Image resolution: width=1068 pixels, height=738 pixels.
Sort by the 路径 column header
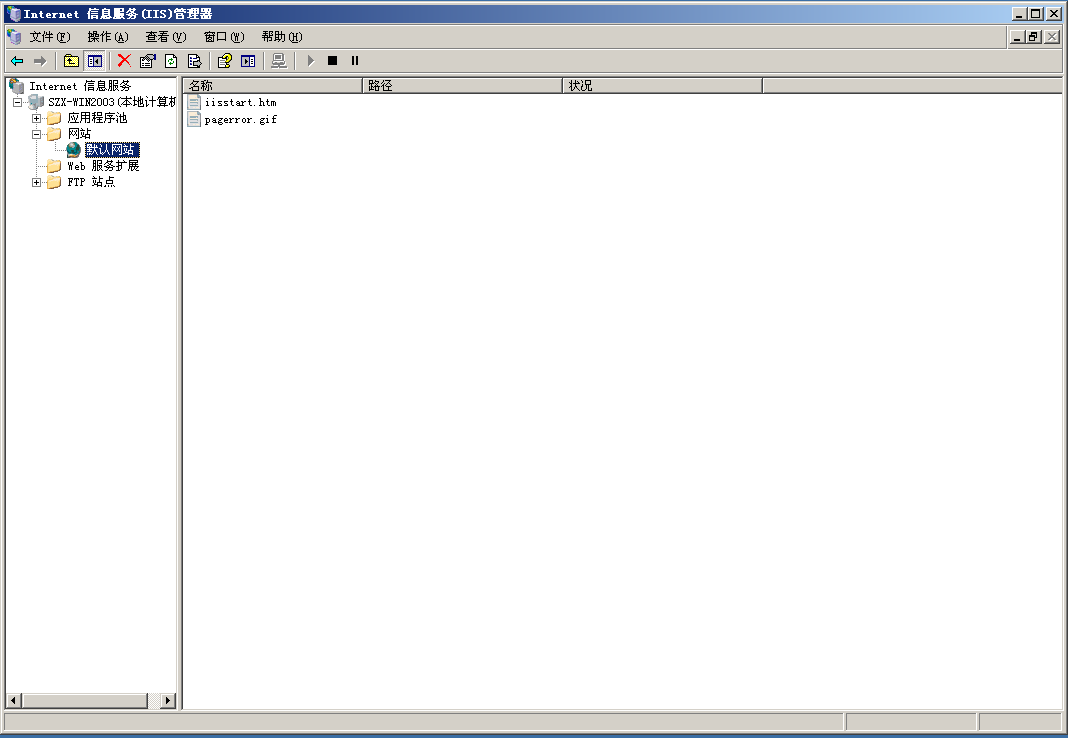point(462,86)
